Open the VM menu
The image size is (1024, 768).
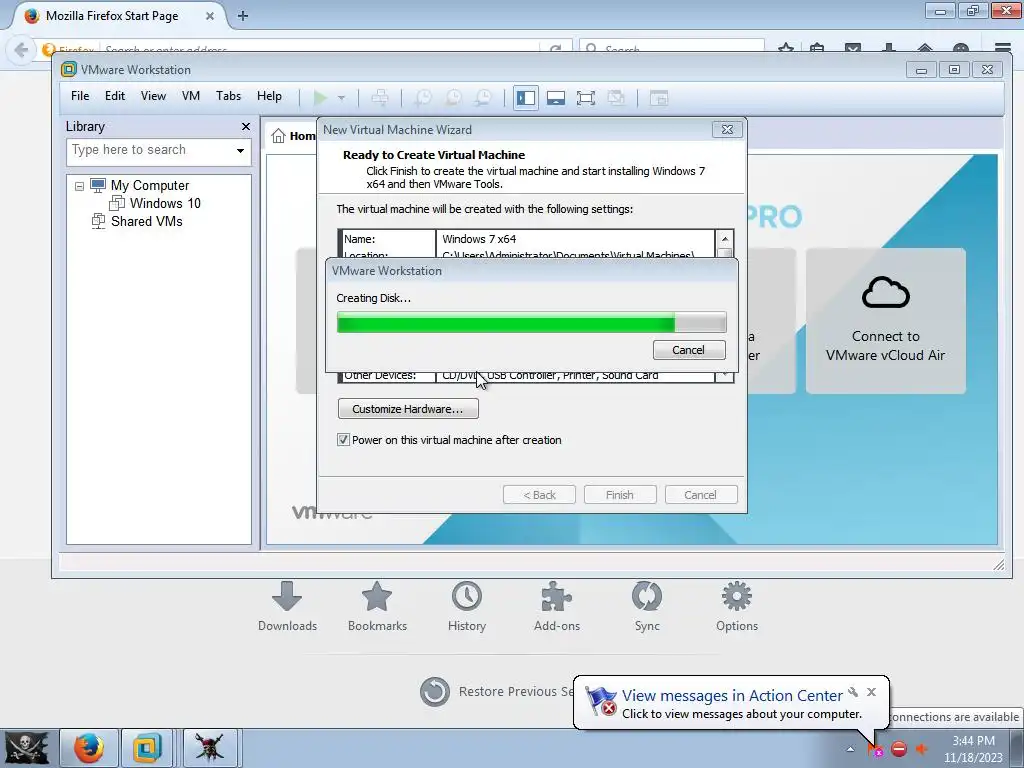tap(191, 96)
